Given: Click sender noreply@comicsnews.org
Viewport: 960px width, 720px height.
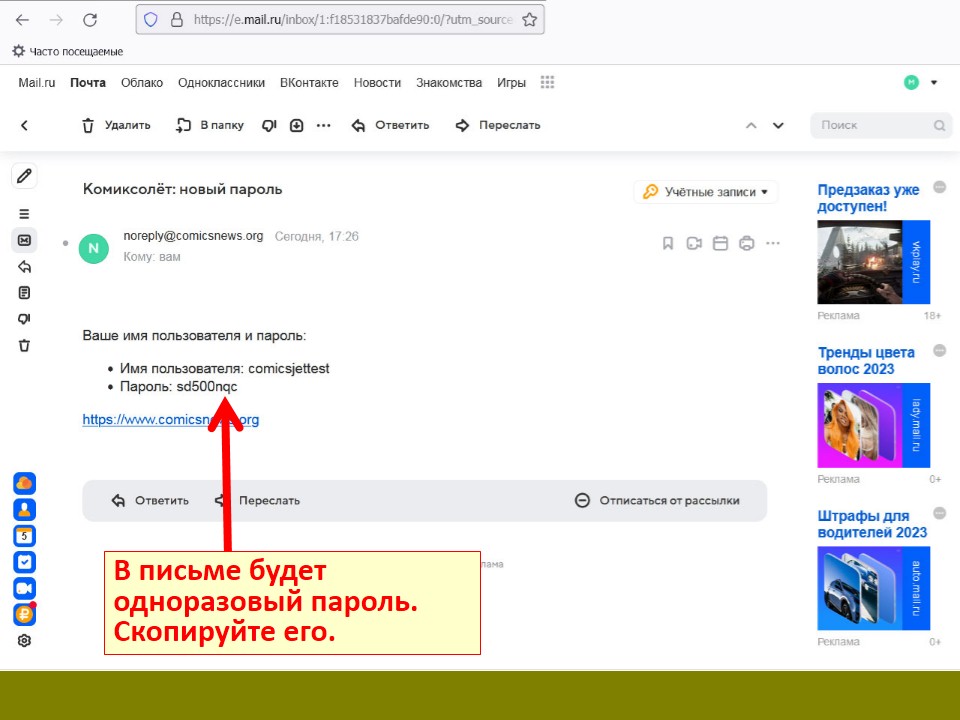Looking at the screenshot, I should (193, 236).
